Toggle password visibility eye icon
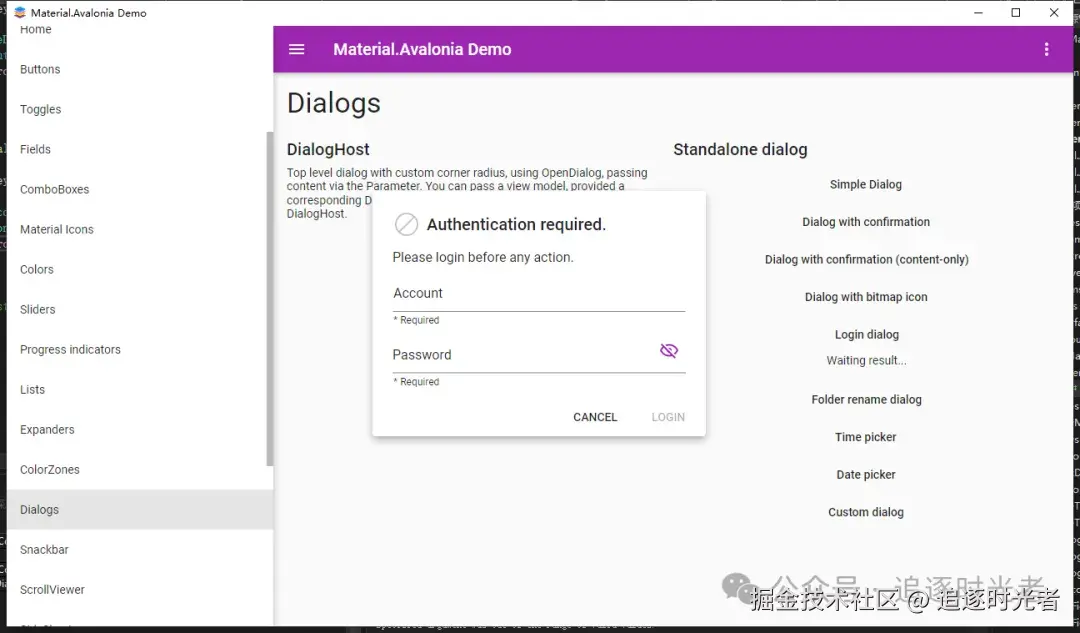 click(x=669, y=351)
